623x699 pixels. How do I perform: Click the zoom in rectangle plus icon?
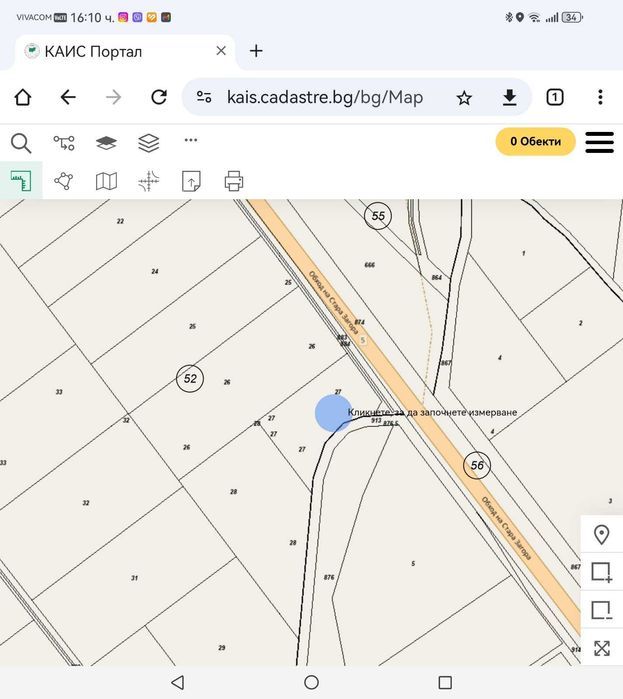(x=602, y=572)
